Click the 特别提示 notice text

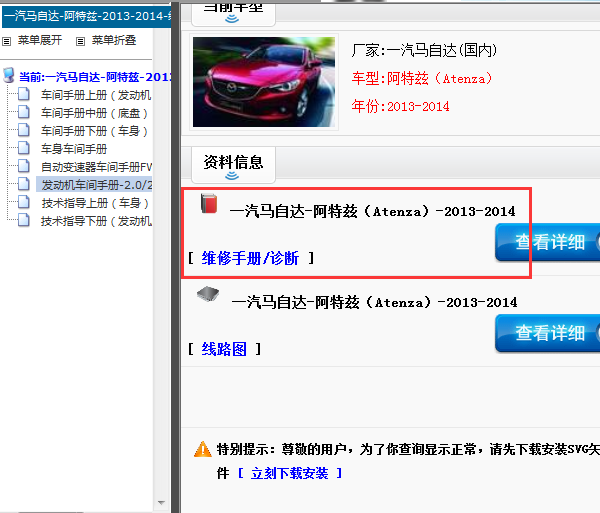click(x=408, y=449)
